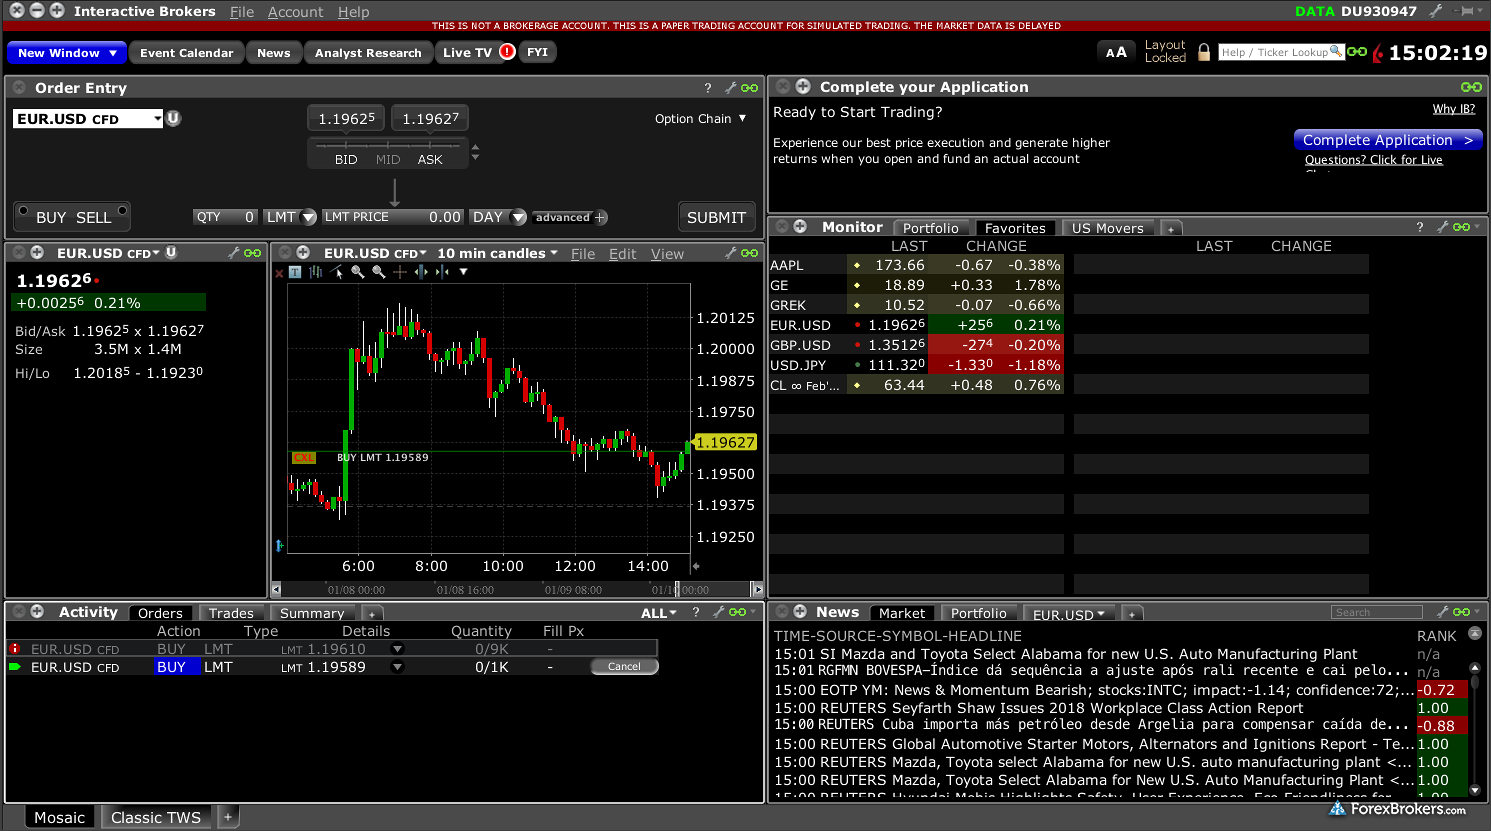Image resolution: width=1491 pixels, height=831 pixels.
Task: Click the first zoom magnifier in chart toolbar
Action: pos(357,272)
